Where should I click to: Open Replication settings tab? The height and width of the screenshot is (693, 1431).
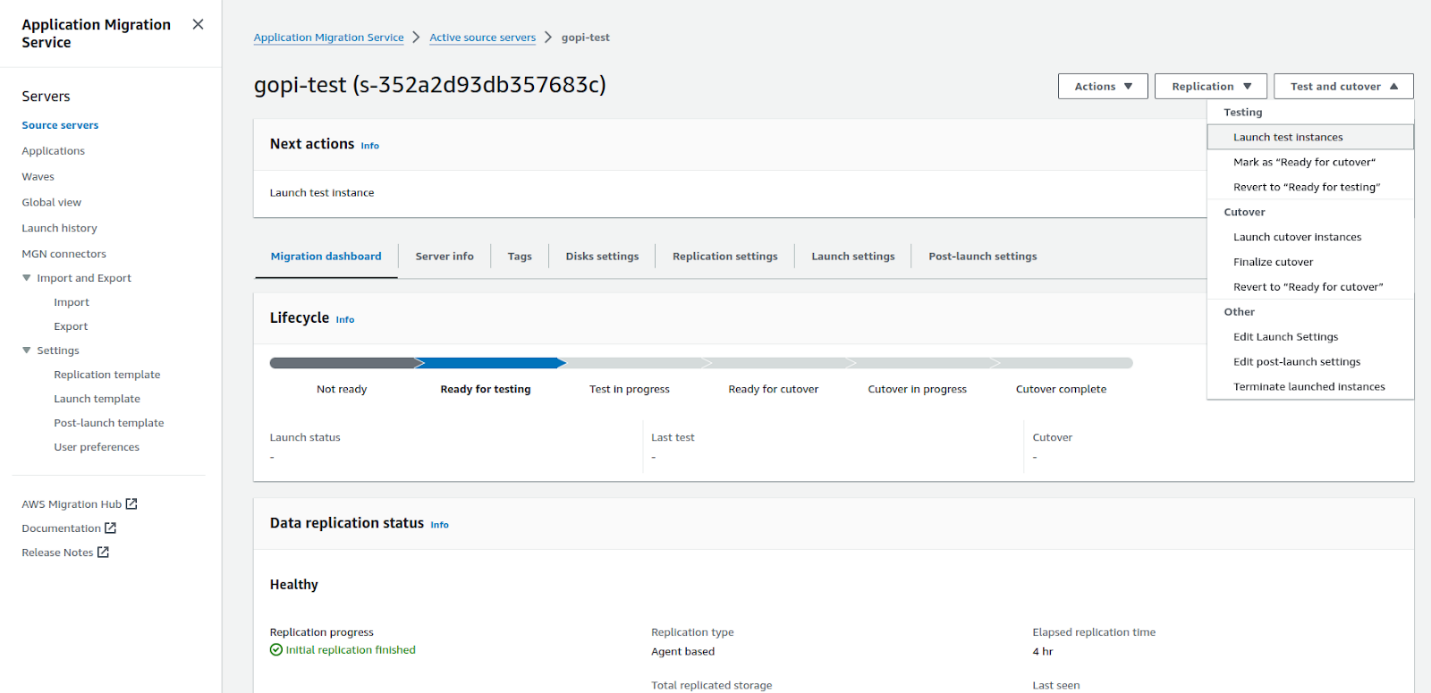click(x=725, y=256)
